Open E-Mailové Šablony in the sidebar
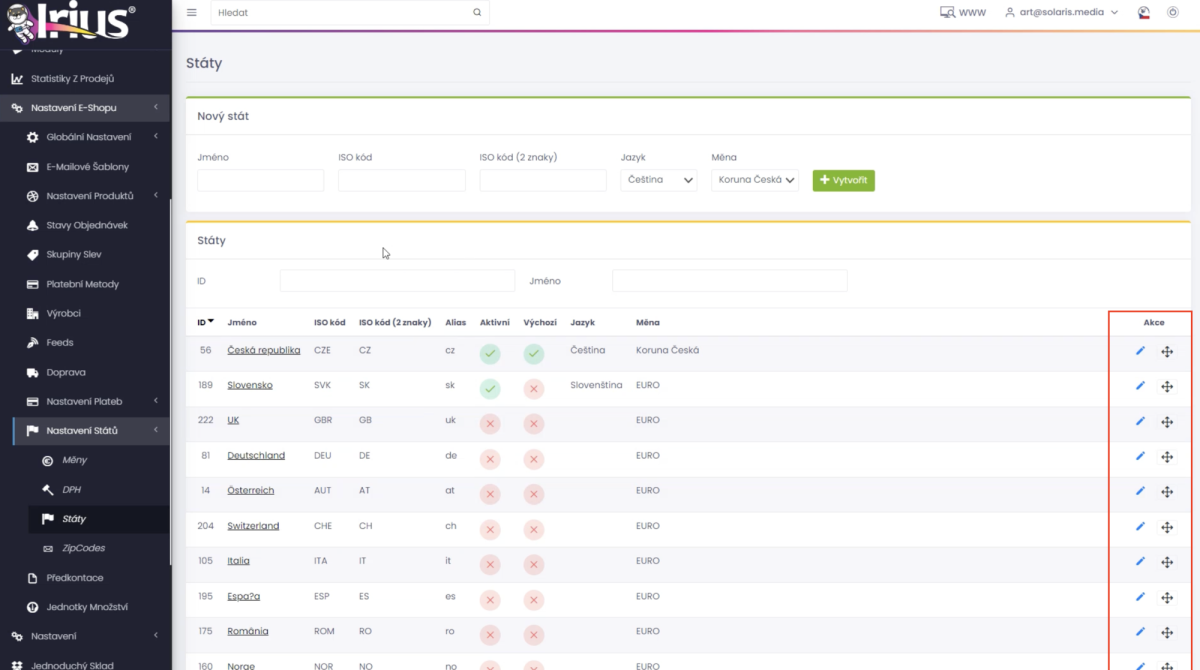The image size is (1200, 670). coord(87,167)
